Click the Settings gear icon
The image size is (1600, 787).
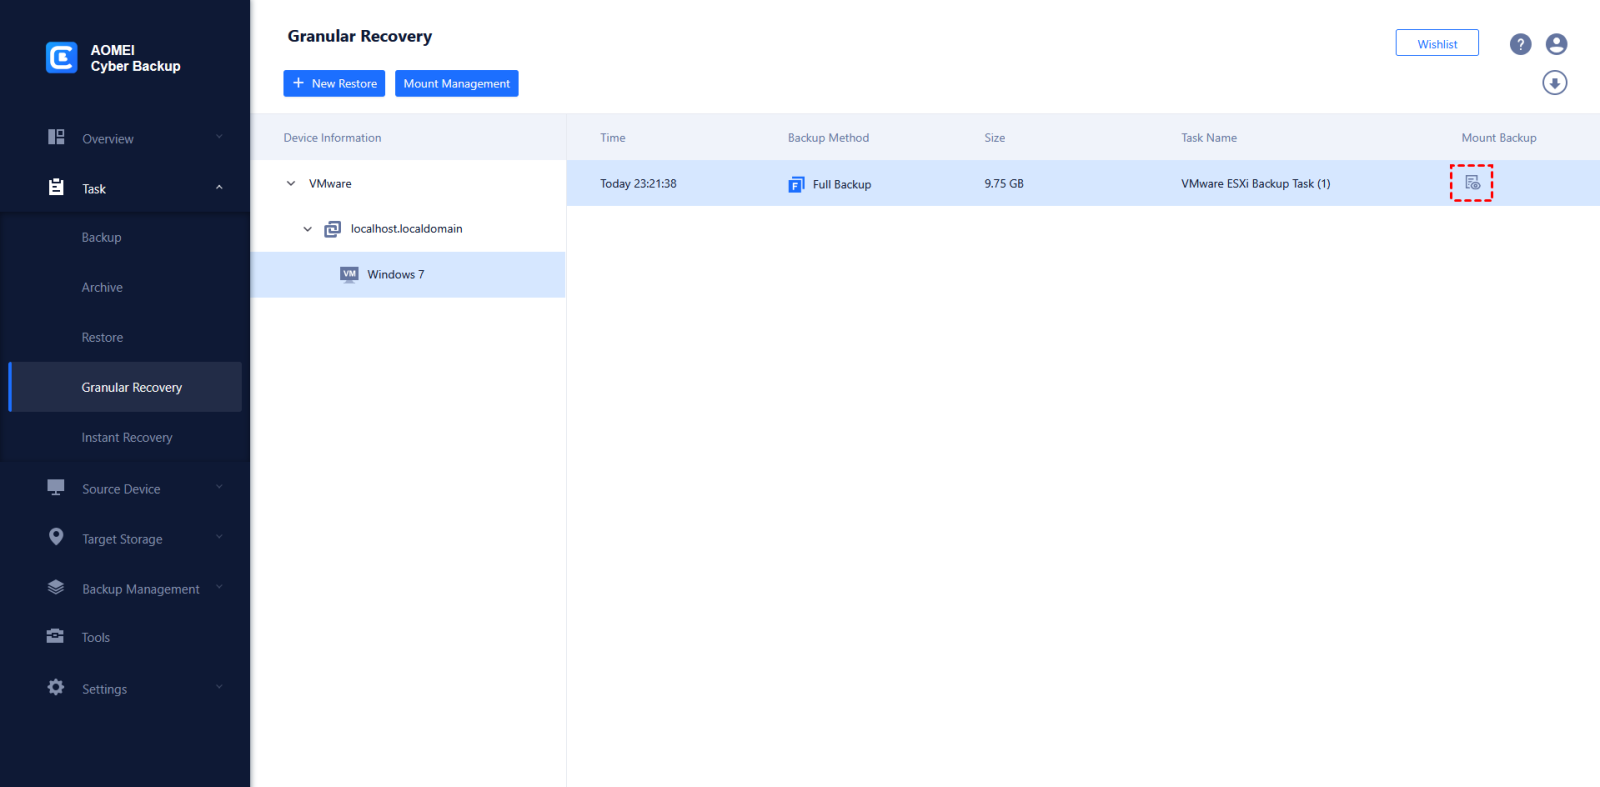click(x=56, y=687)
